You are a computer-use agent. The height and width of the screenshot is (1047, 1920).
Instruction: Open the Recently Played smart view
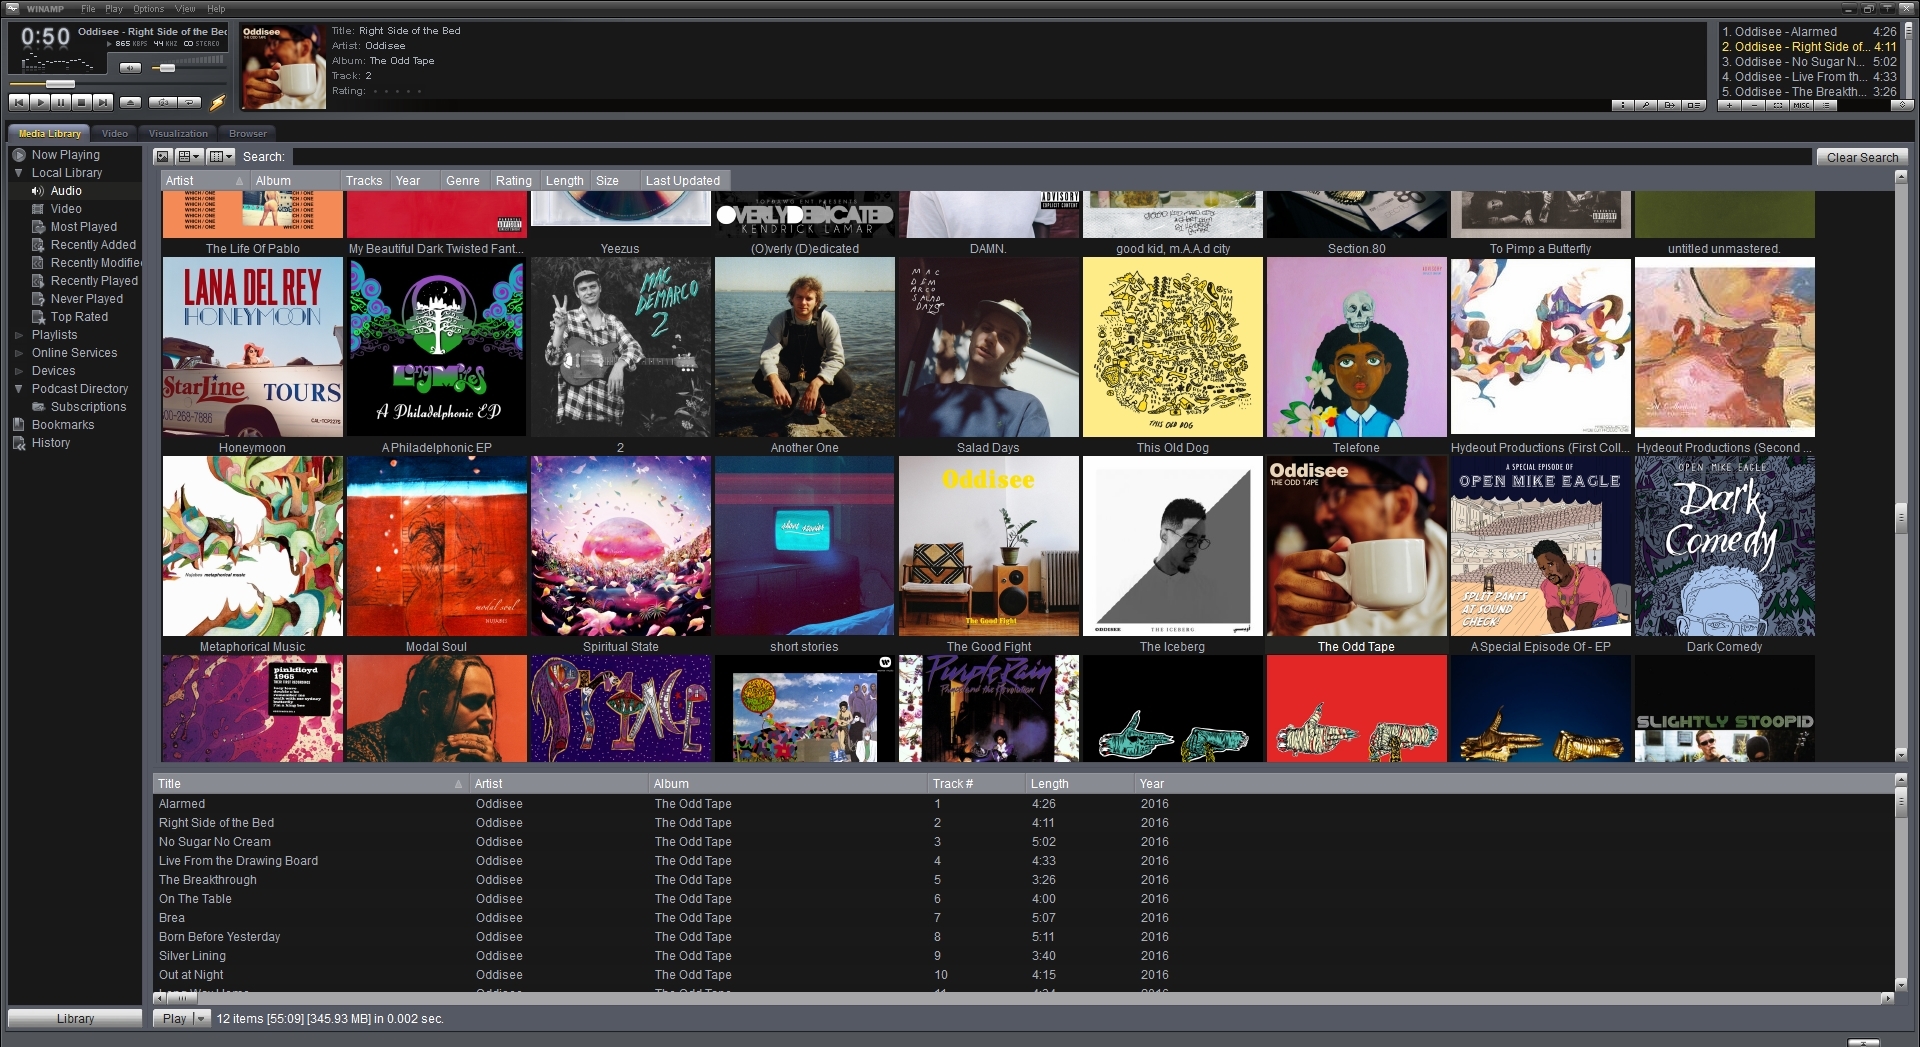pyautogui.click(x=94, y=281)
